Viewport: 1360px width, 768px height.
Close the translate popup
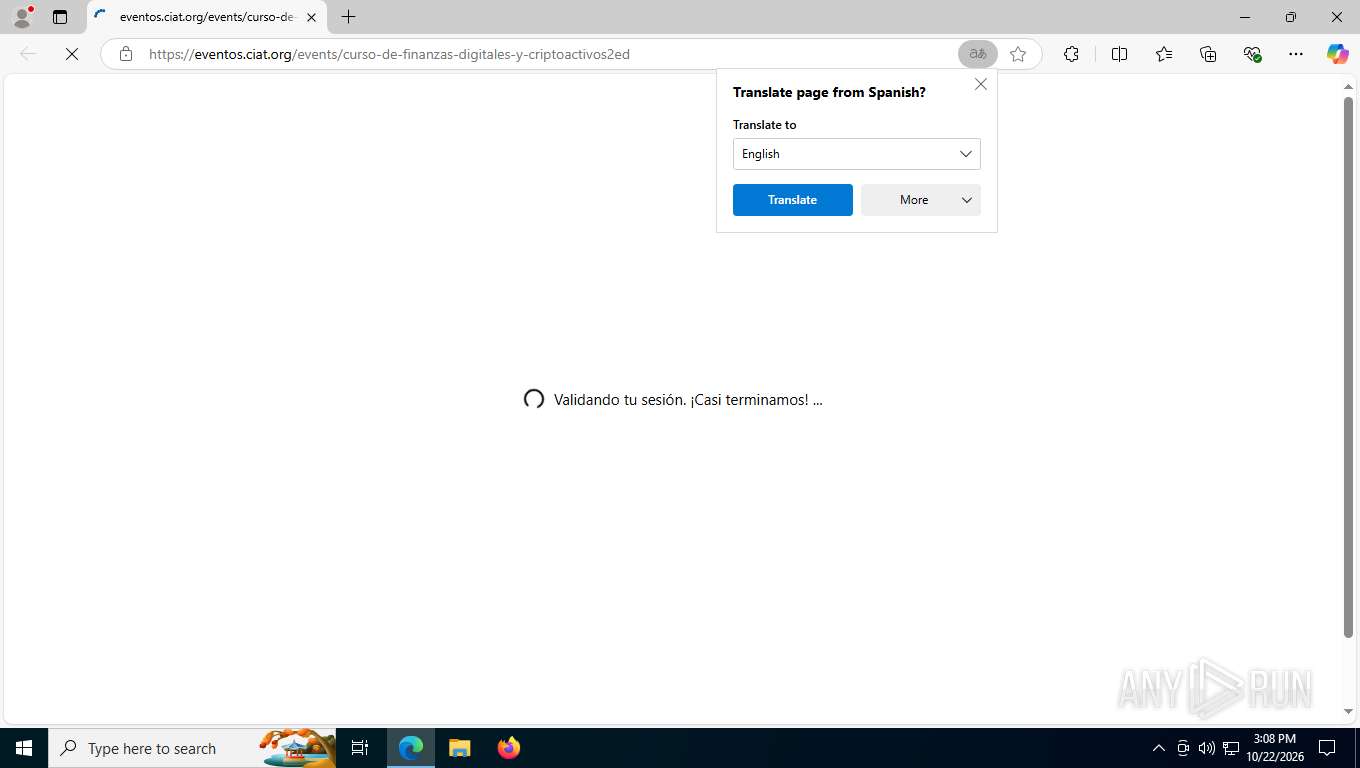[x=981, y=84]
